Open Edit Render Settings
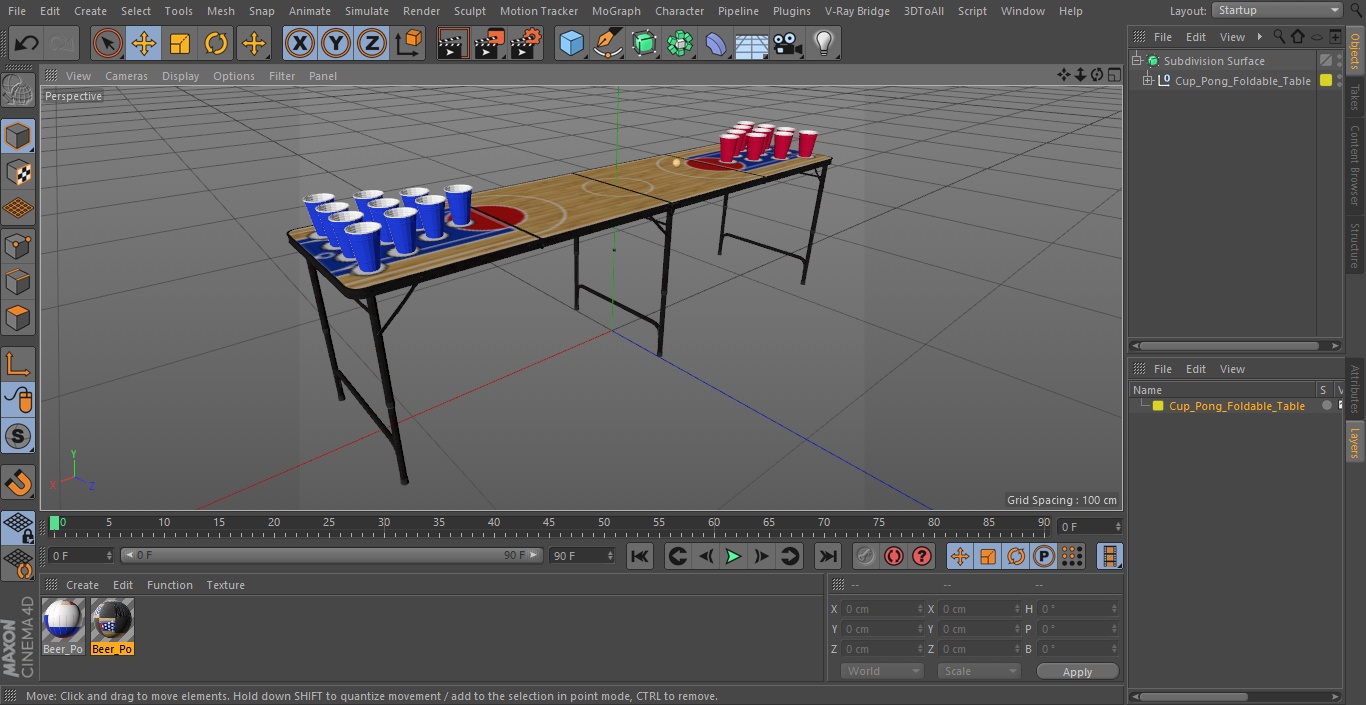 [526, 44]
